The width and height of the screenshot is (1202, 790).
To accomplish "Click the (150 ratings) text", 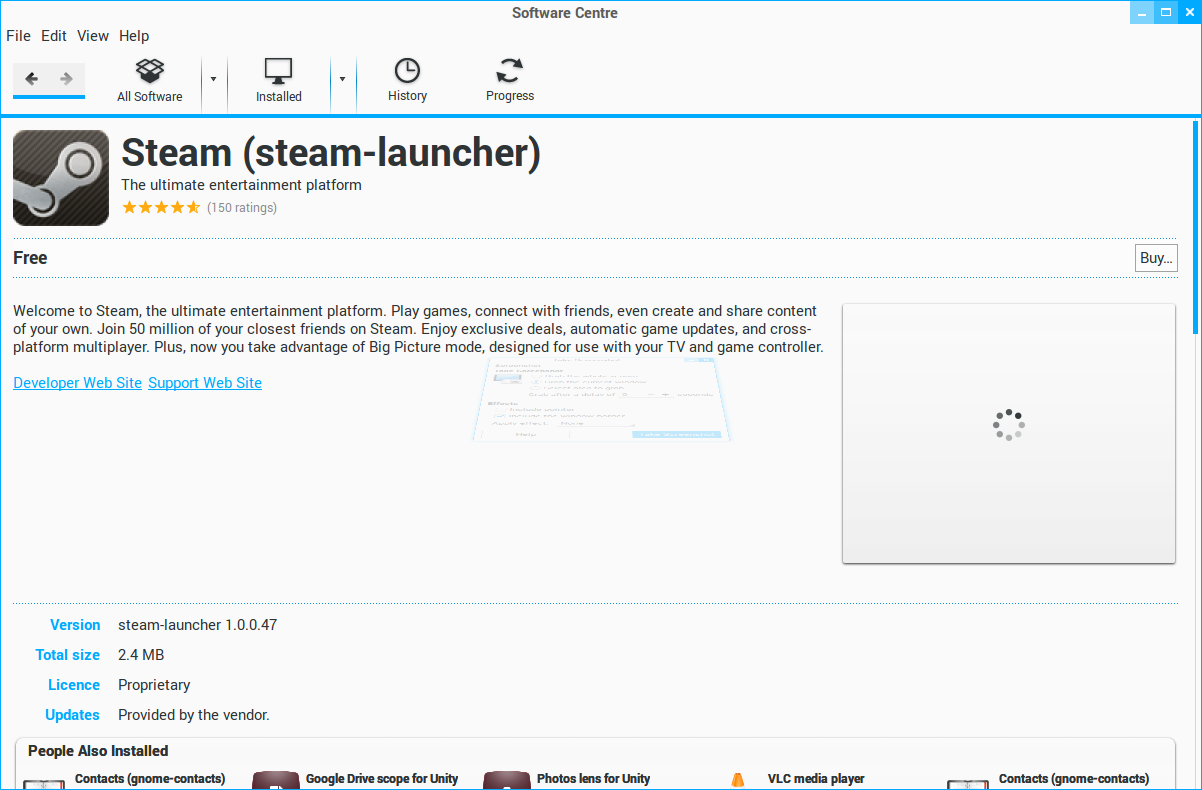I will point(242,208).
